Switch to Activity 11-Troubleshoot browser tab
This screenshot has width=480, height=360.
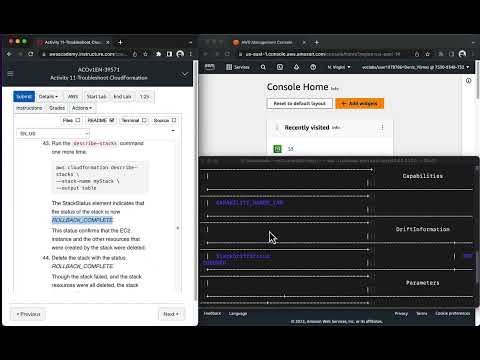(x=73, y=42)
